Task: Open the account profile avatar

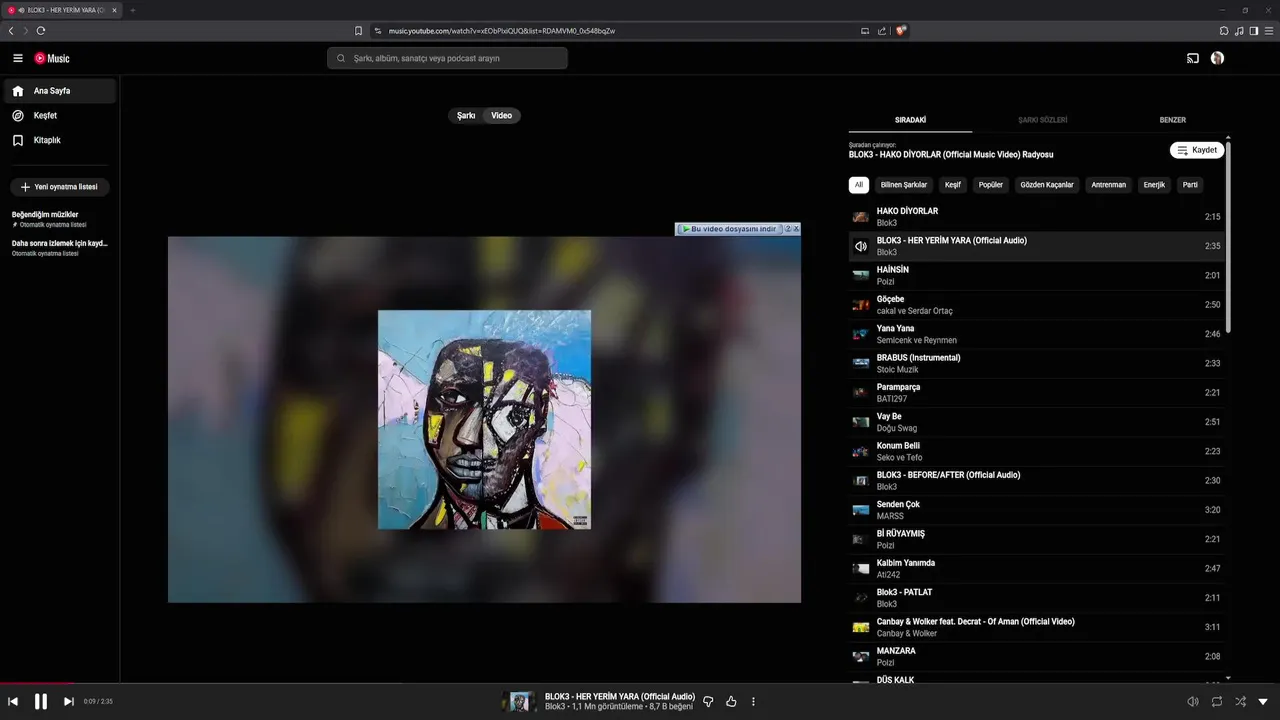Action: tap(1217, 58)
